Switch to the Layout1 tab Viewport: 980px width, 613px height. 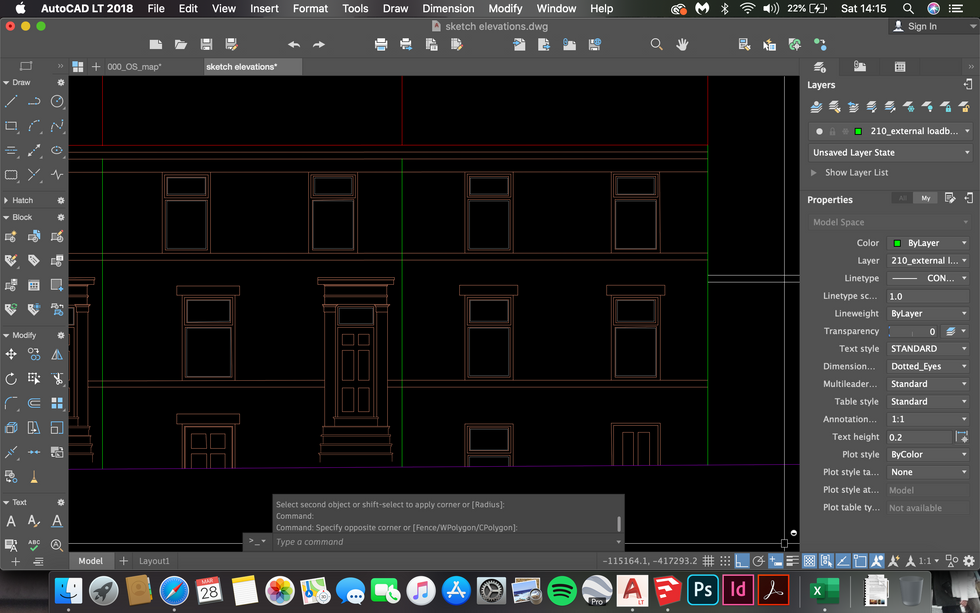click(x=154, y=561)
